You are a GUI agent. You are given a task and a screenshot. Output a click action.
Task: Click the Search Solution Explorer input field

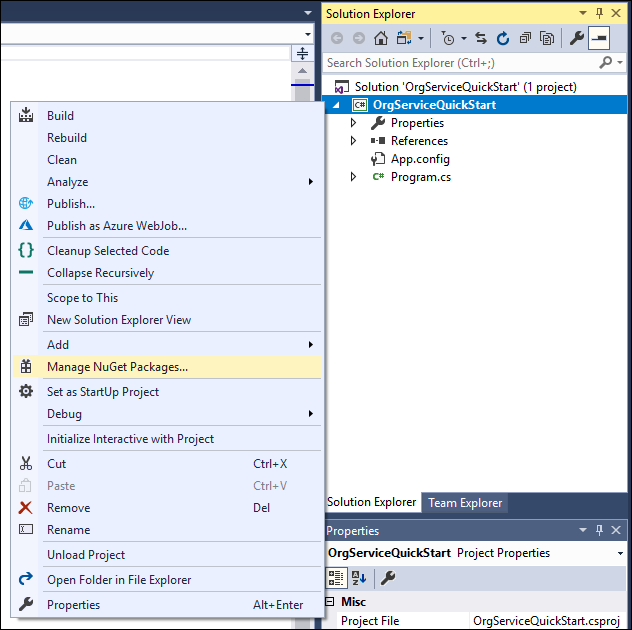[462, 62]
